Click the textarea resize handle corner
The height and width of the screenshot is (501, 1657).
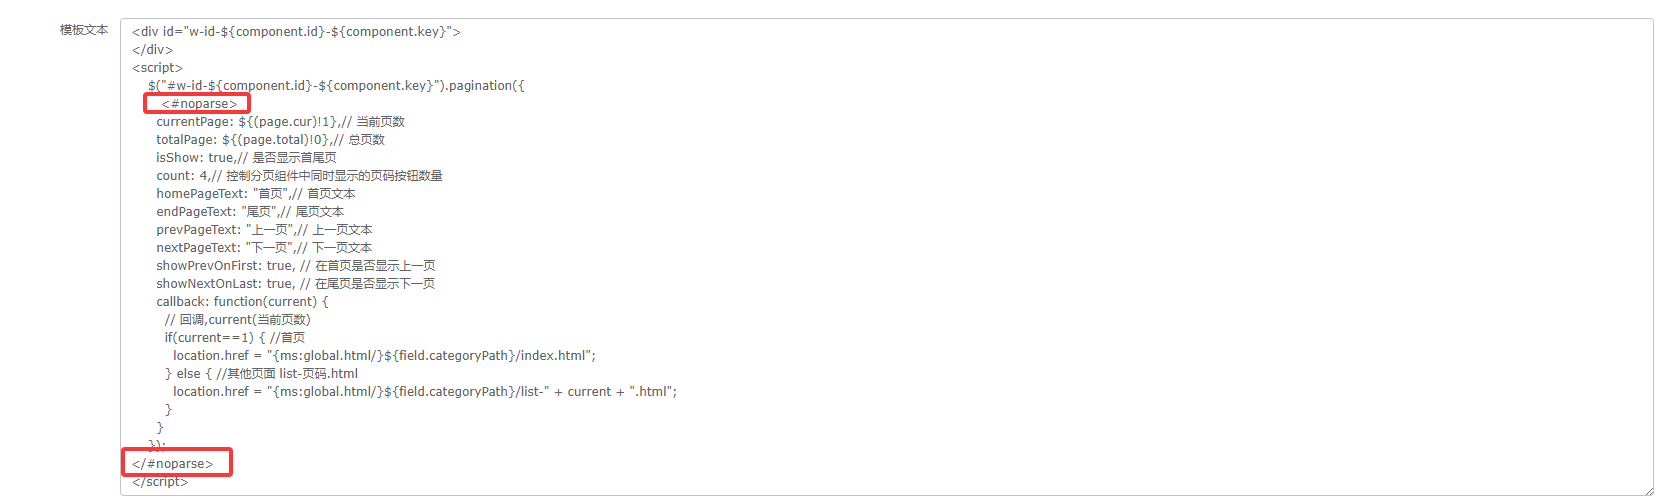coord(1647,490)
